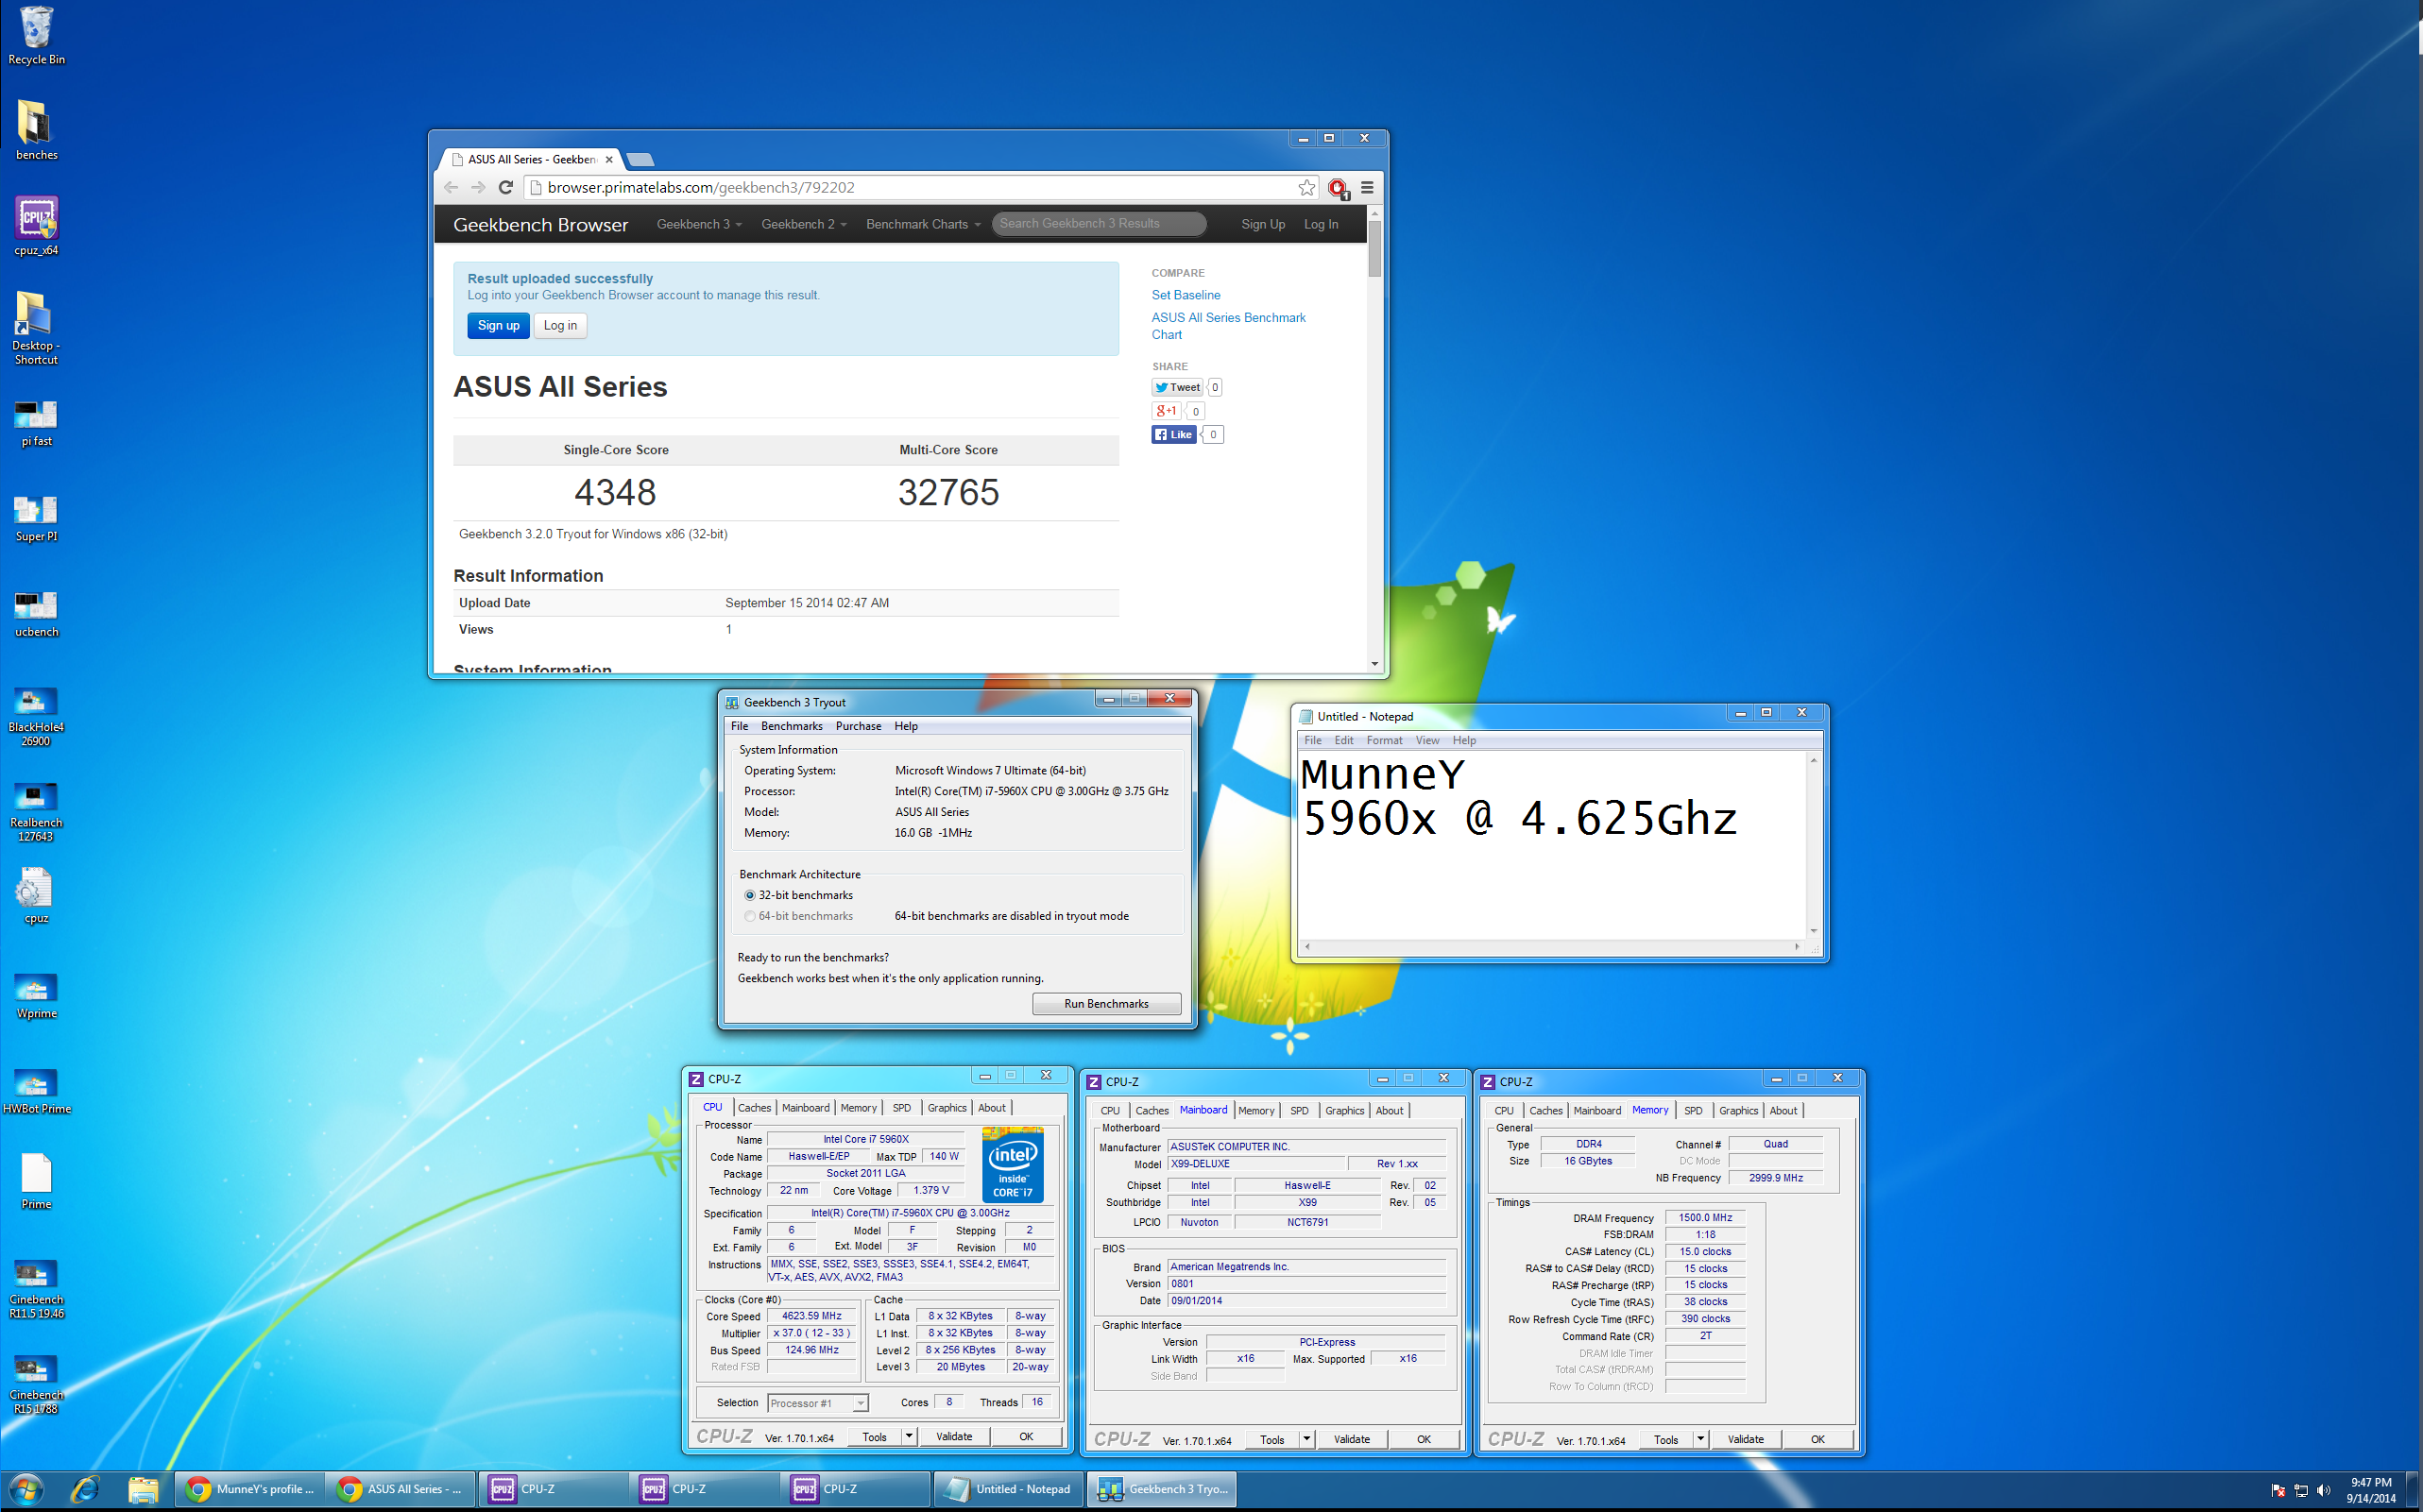
Task: Open Windows Explorer taskbar icon
Action: pyautogui.click(x=143, y=1490)
